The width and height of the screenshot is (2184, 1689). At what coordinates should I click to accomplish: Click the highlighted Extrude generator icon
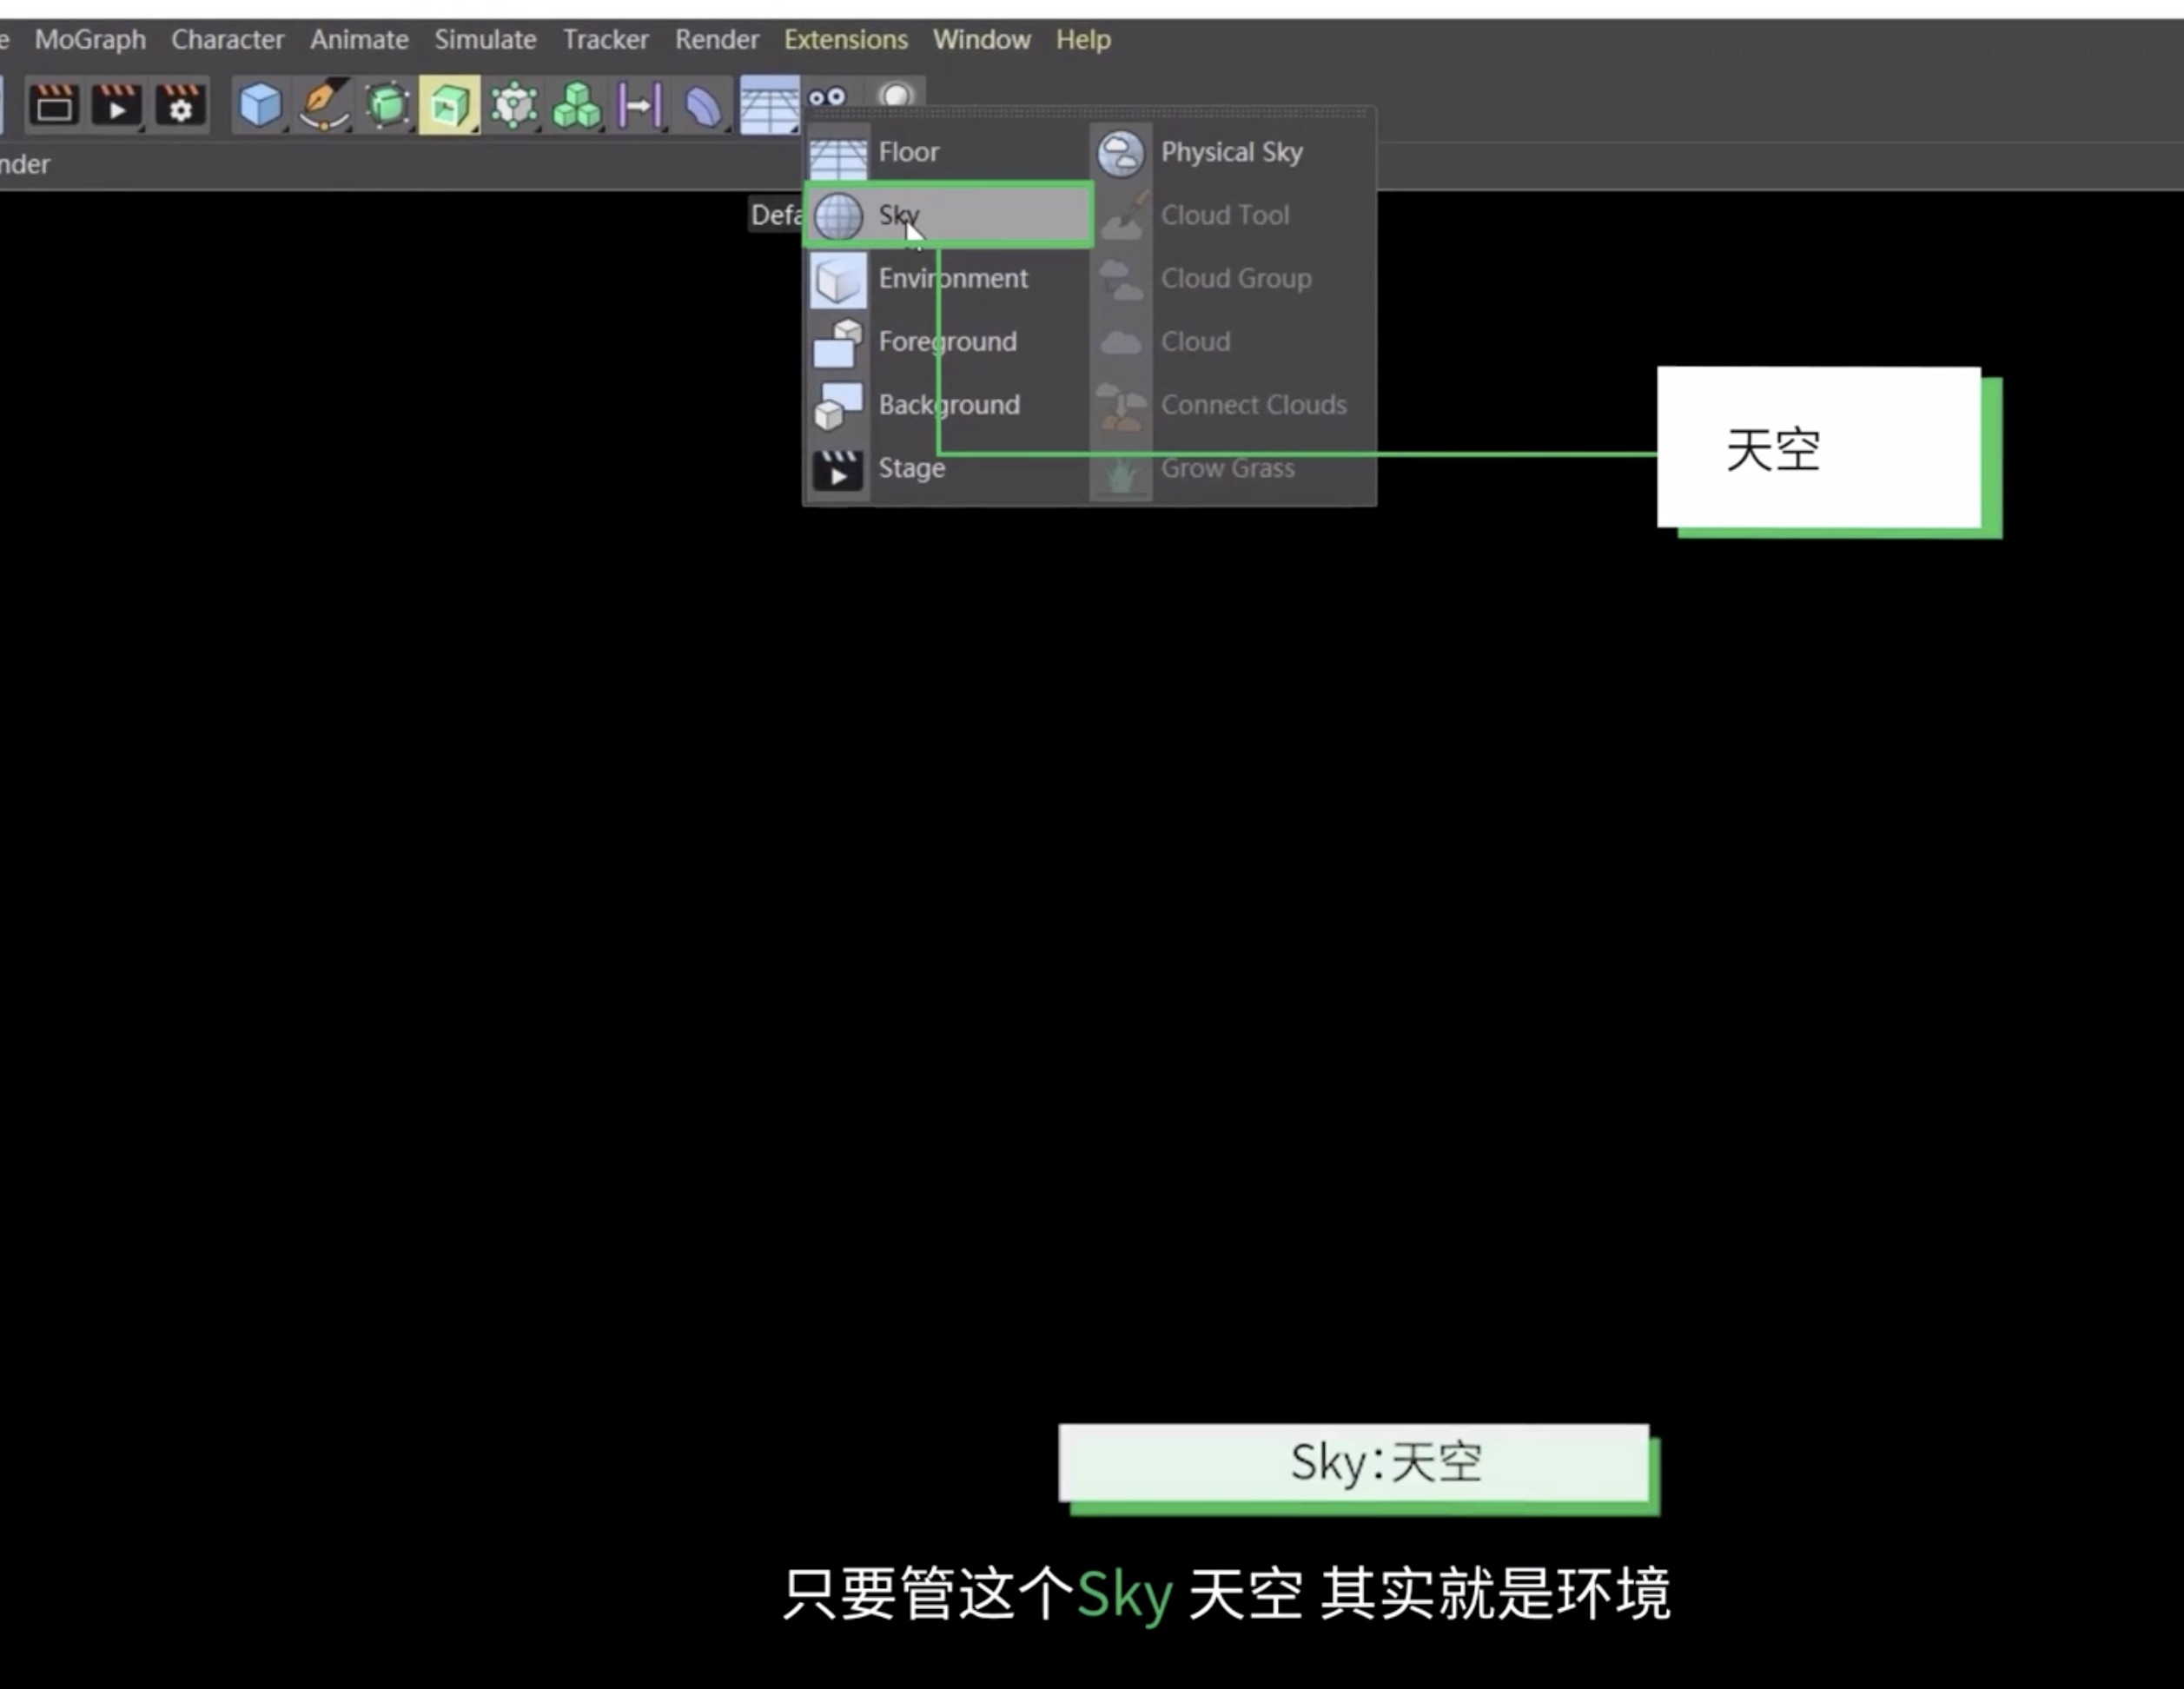click(x=450, y=104)
